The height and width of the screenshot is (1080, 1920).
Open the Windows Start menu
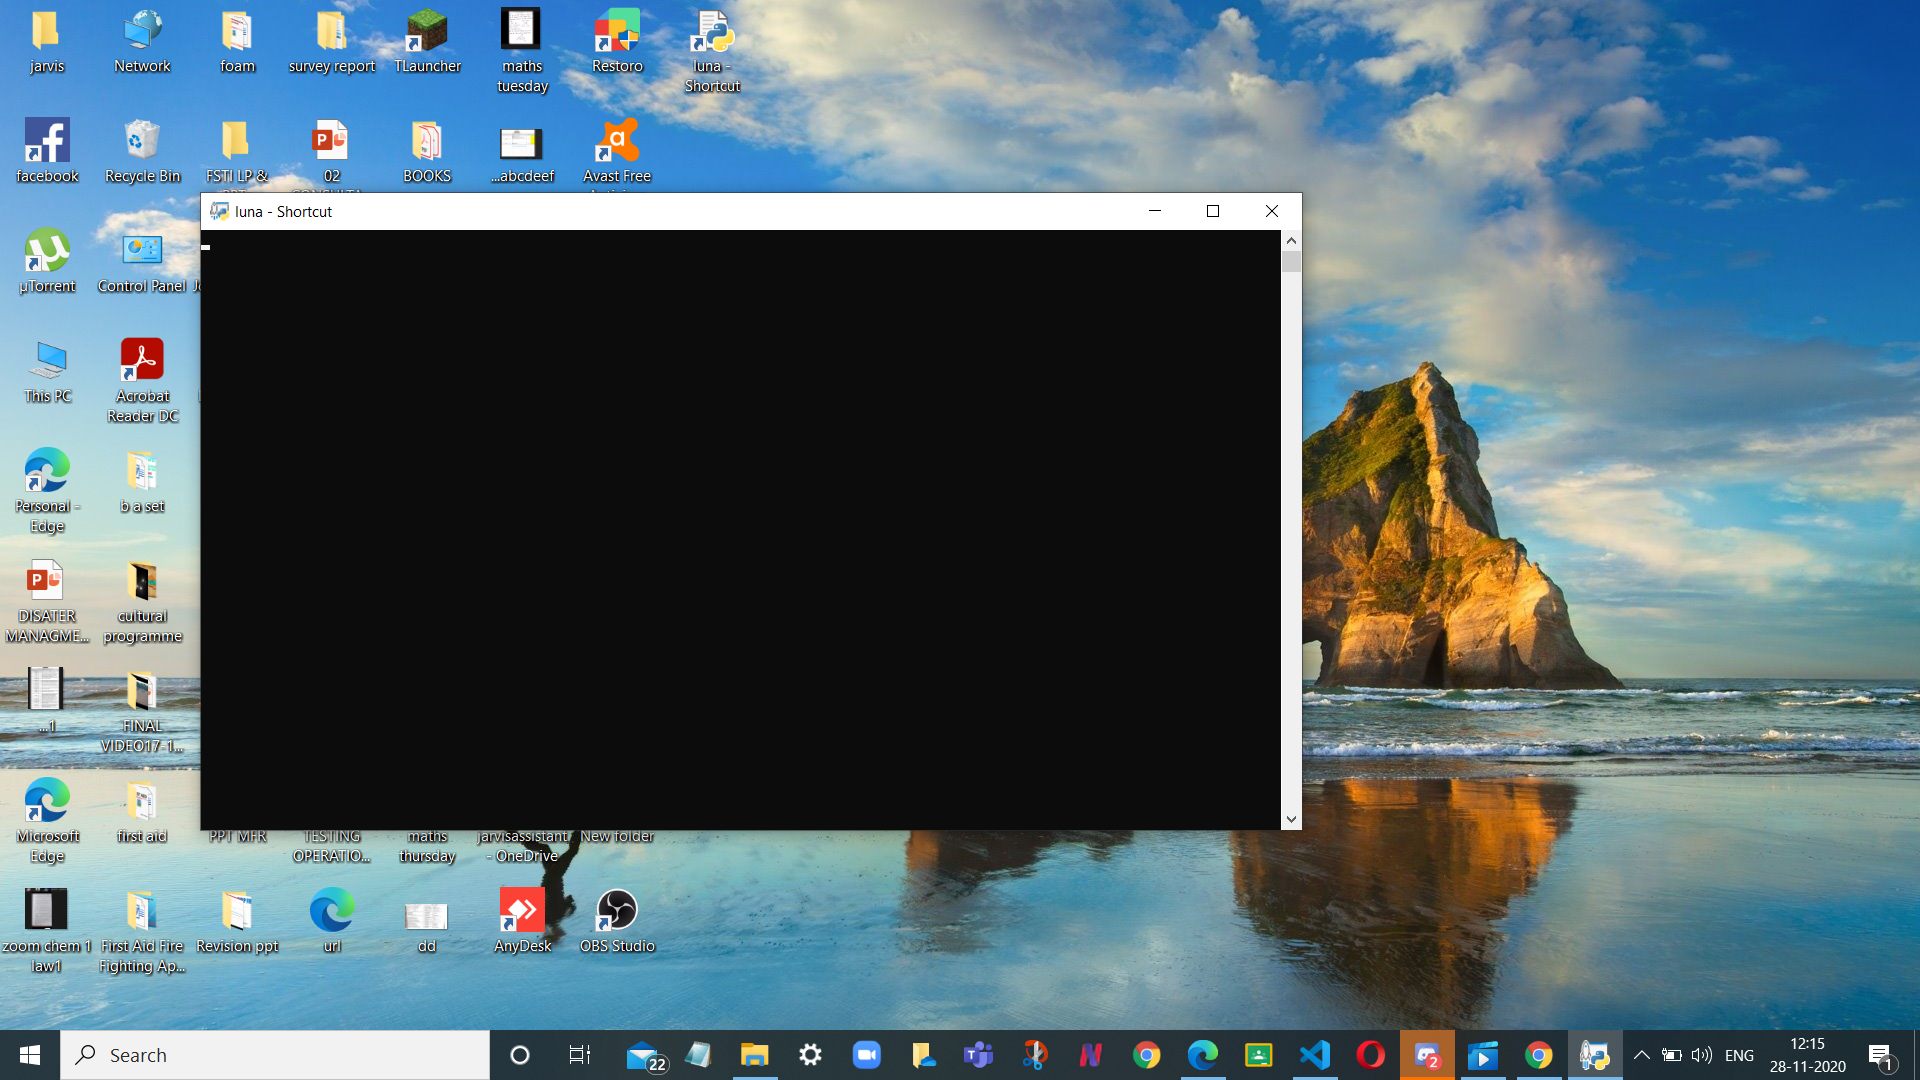(30, 1055)
